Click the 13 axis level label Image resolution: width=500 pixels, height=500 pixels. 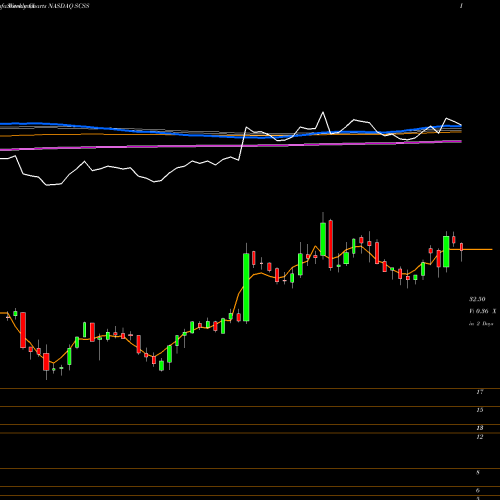click(x=480, y=428)
